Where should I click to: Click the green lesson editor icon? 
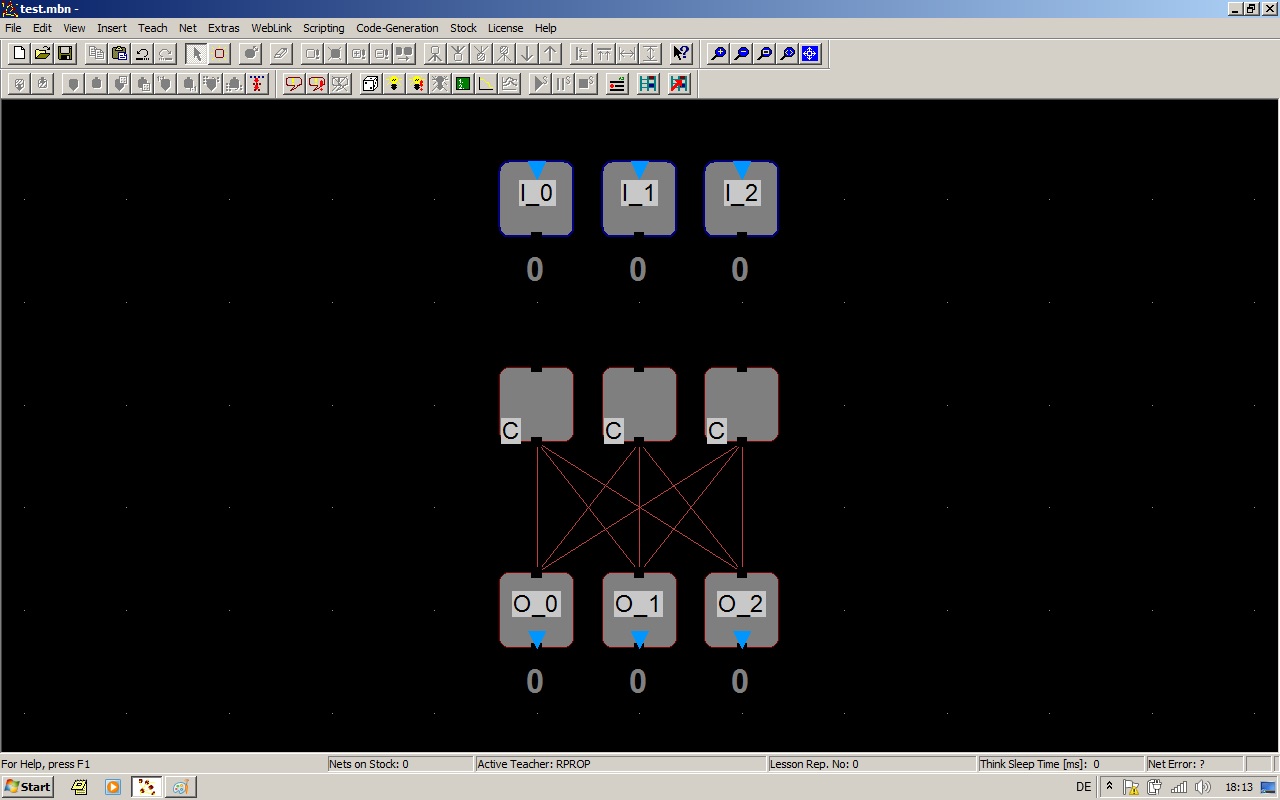coord(463,84)
